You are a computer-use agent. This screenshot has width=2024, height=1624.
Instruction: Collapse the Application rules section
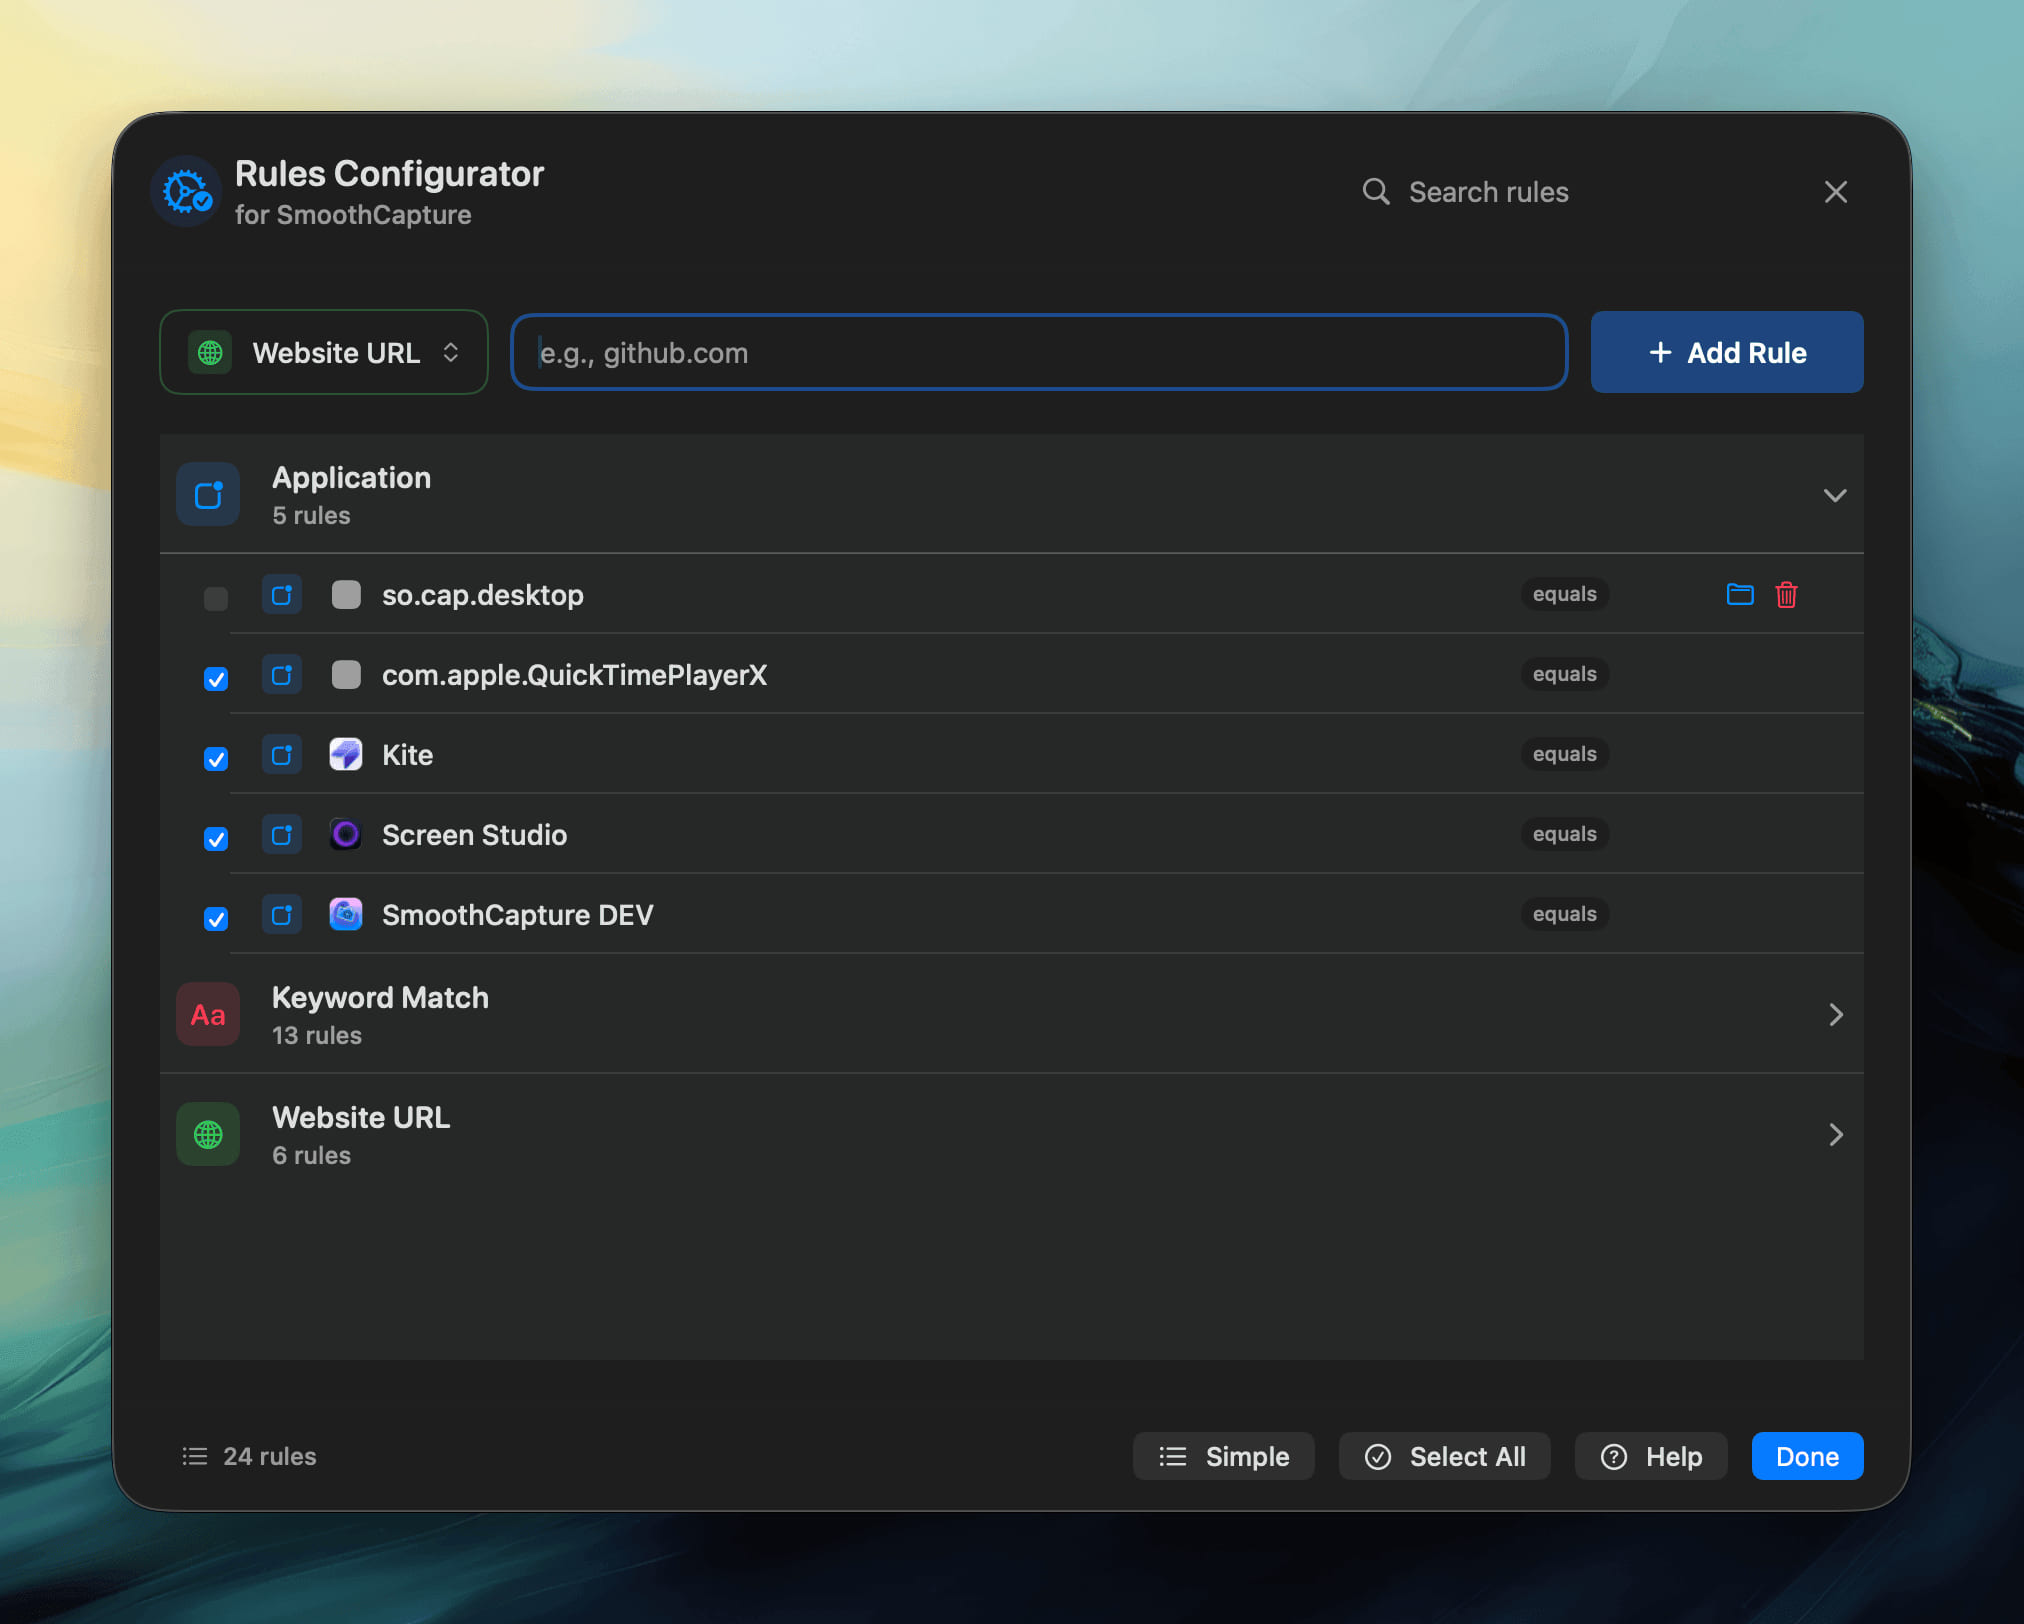pyautogui.click(x=1836, y=494)
